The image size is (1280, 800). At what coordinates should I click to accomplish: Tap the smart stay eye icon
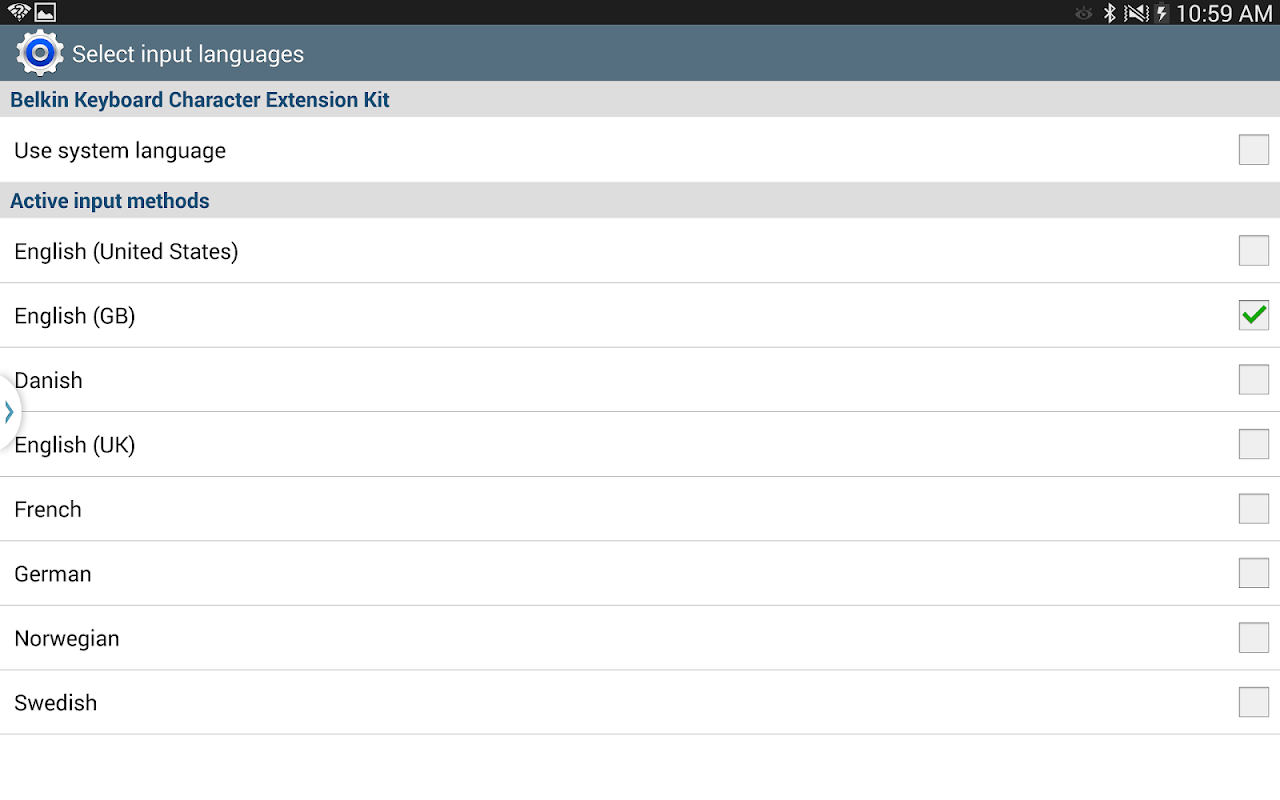(1083, 13)
